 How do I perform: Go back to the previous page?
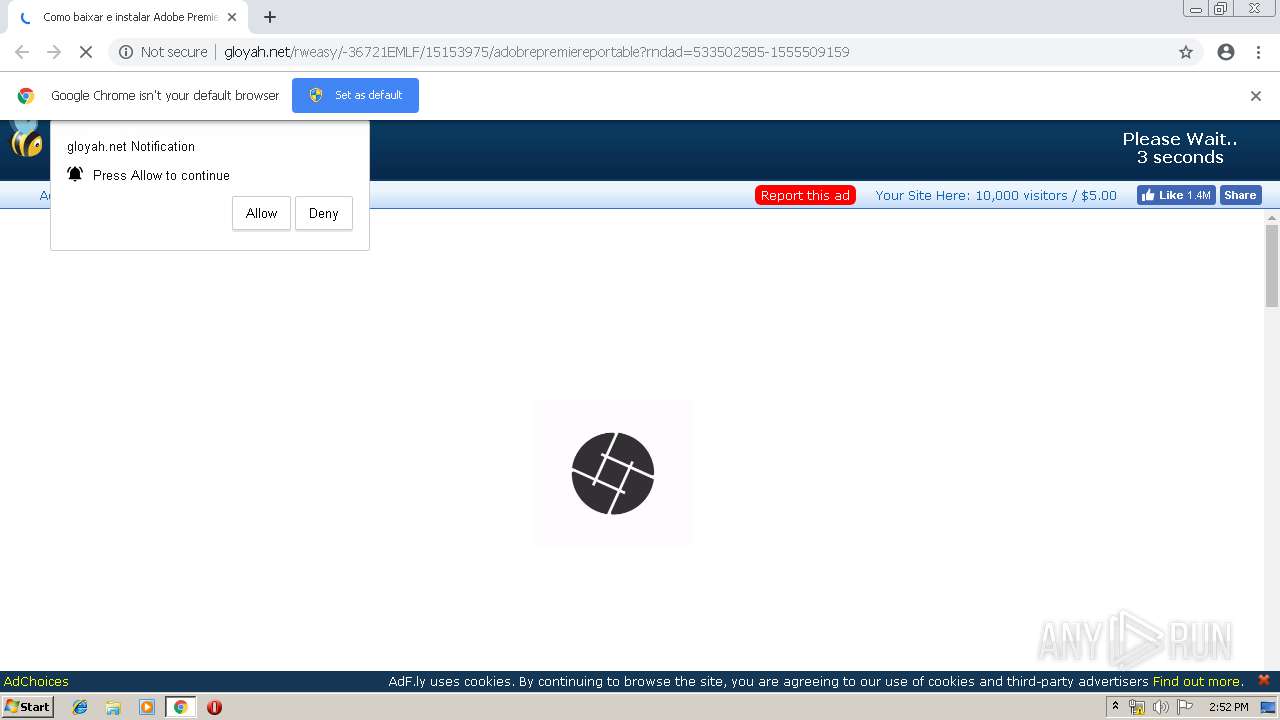coord(22,52)
